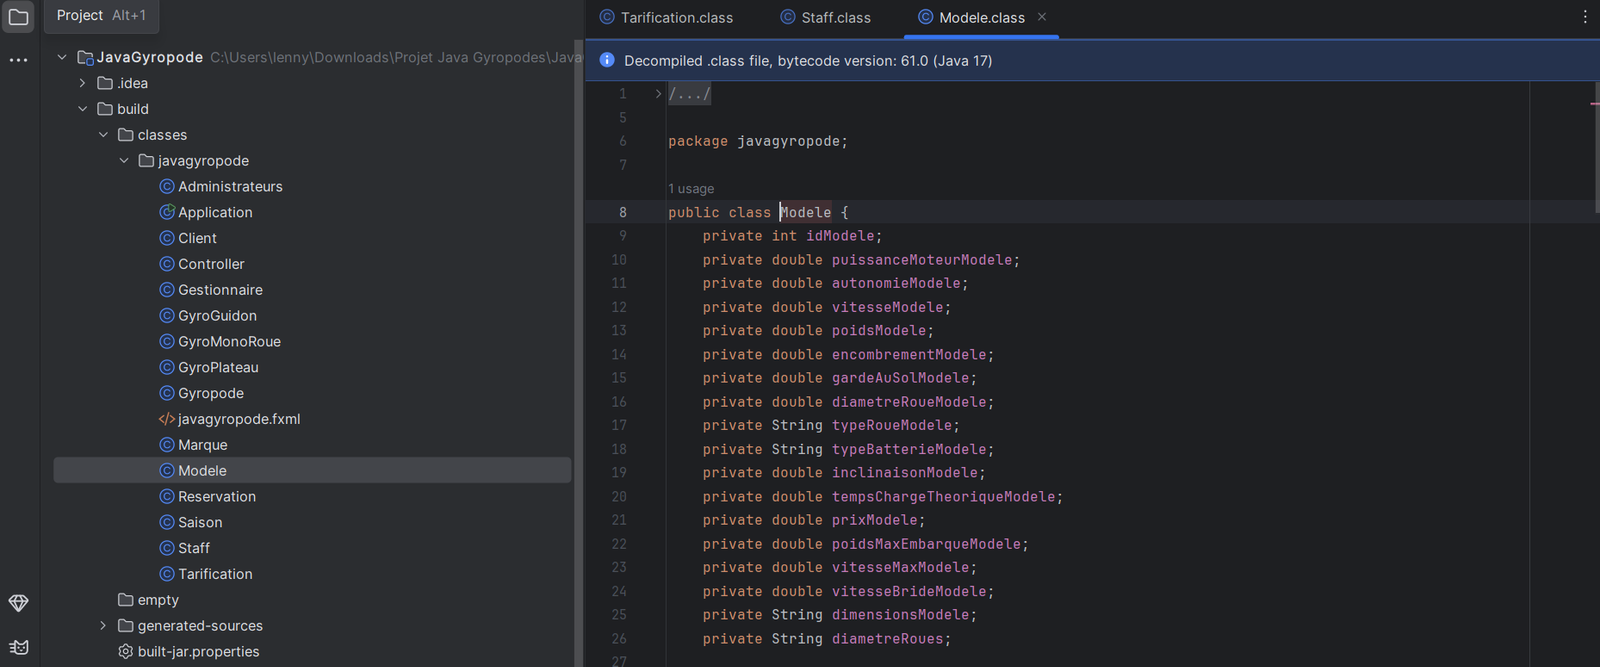Click the '1 usage' hint above the class
1600x667 pixels.
pos(691,189)
